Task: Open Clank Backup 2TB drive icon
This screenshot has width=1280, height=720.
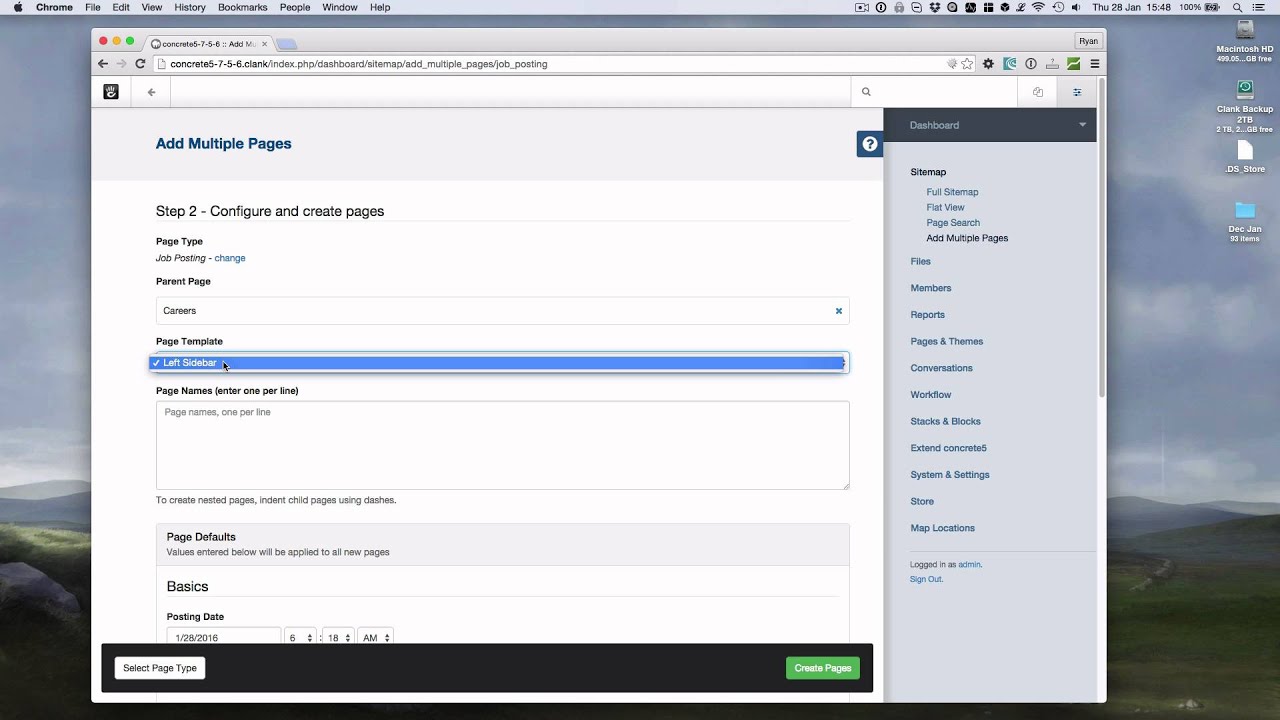Action: [x=1245, y=90]
